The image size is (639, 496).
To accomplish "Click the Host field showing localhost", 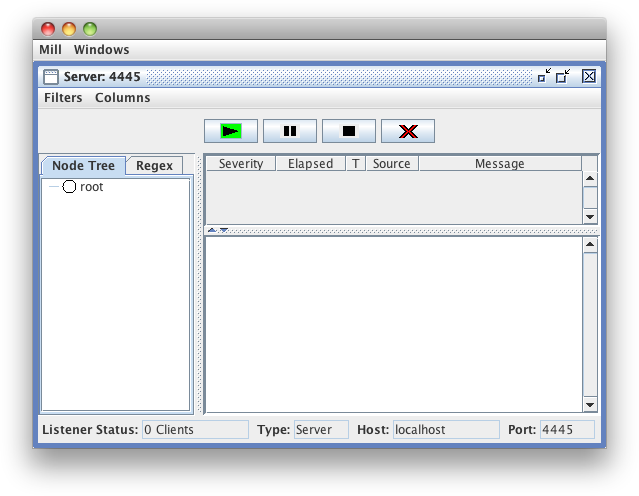I will tap(446, 430).
